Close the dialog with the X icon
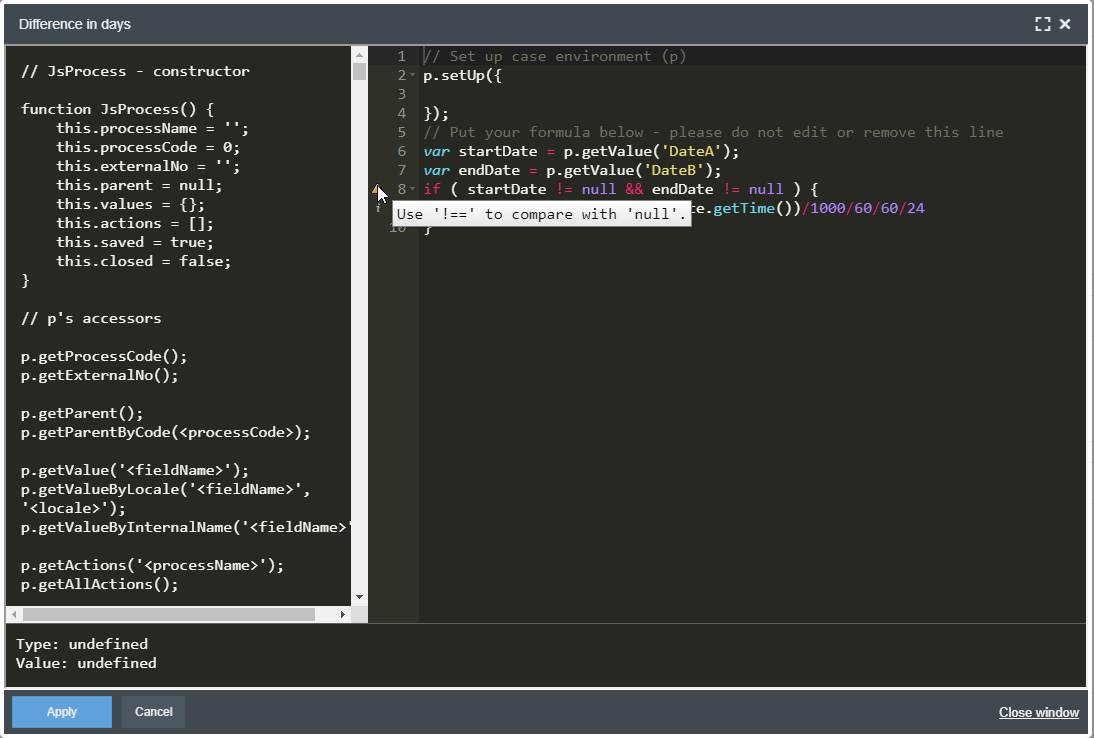 pos(1065,24)
